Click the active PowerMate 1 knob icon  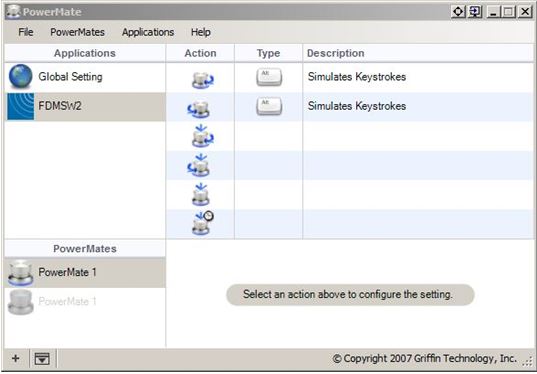click(x=21, y=273)
